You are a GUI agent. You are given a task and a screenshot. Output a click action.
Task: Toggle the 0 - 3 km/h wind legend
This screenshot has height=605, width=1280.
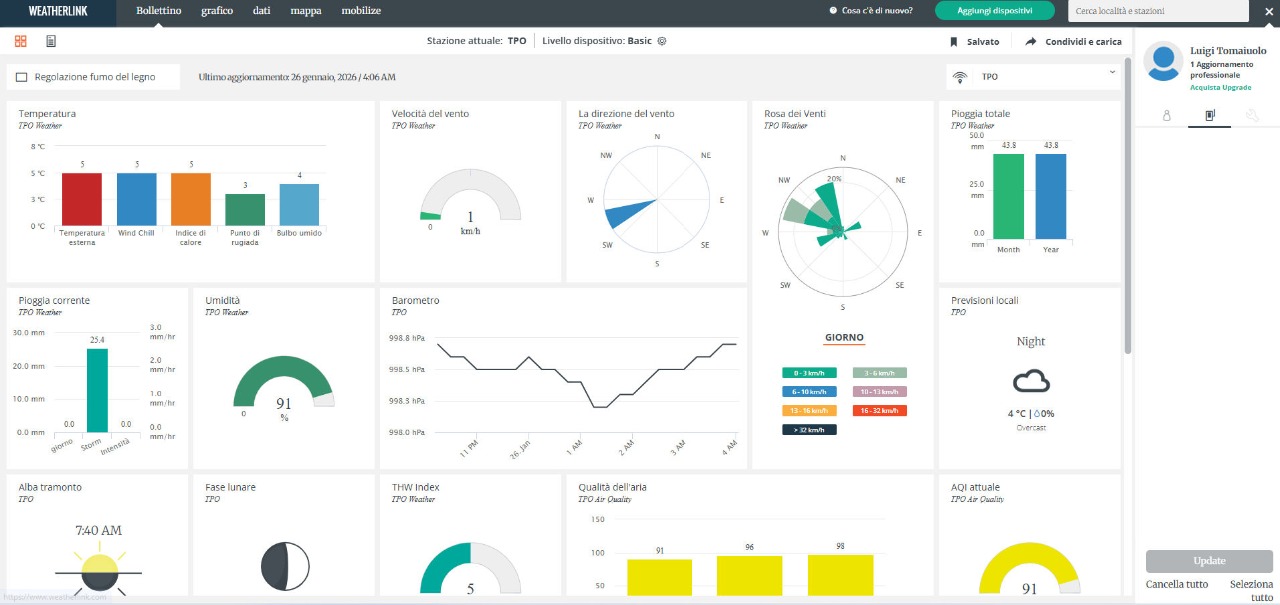click(809, 373)
